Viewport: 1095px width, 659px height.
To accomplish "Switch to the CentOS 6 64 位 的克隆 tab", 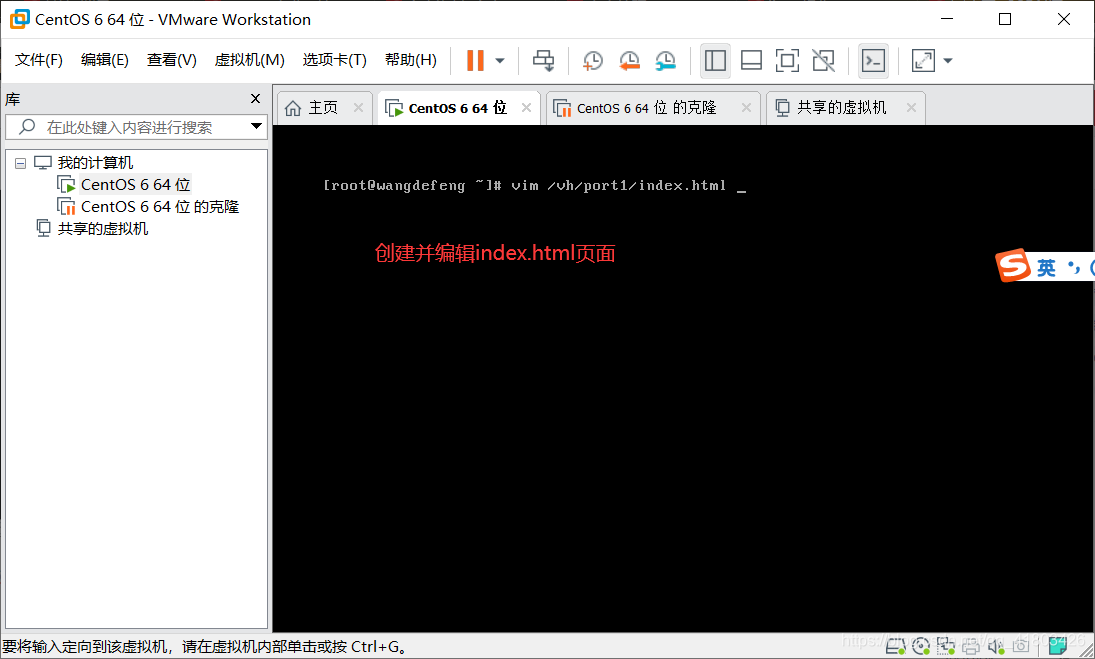I will 646,107.
